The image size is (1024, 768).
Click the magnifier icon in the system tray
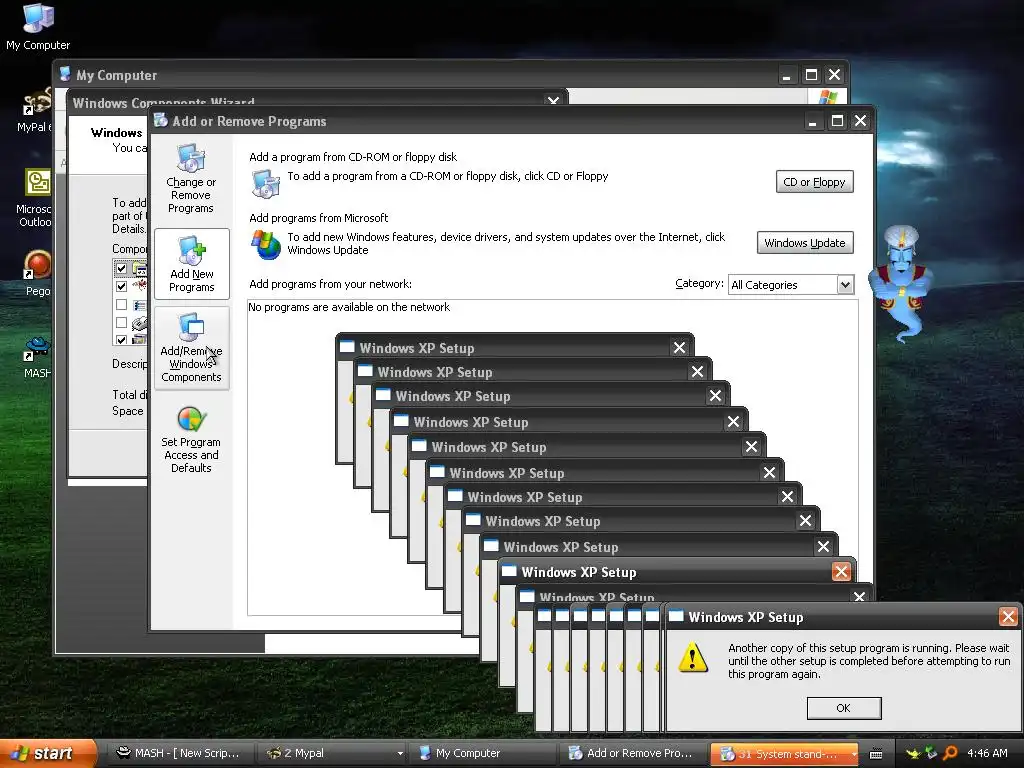pos(950,753)
